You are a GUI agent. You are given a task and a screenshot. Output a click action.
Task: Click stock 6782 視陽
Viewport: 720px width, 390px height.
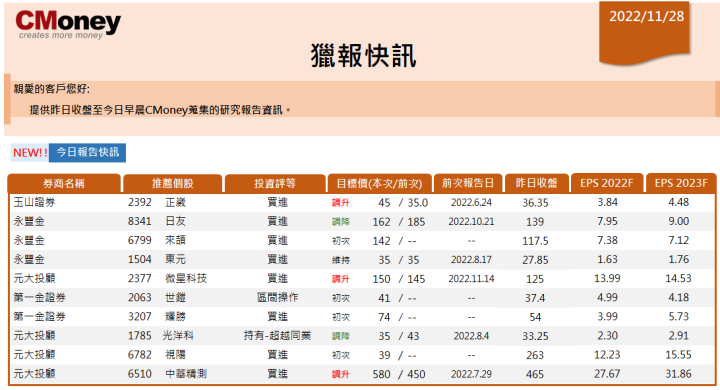click(x=157, y=355)
